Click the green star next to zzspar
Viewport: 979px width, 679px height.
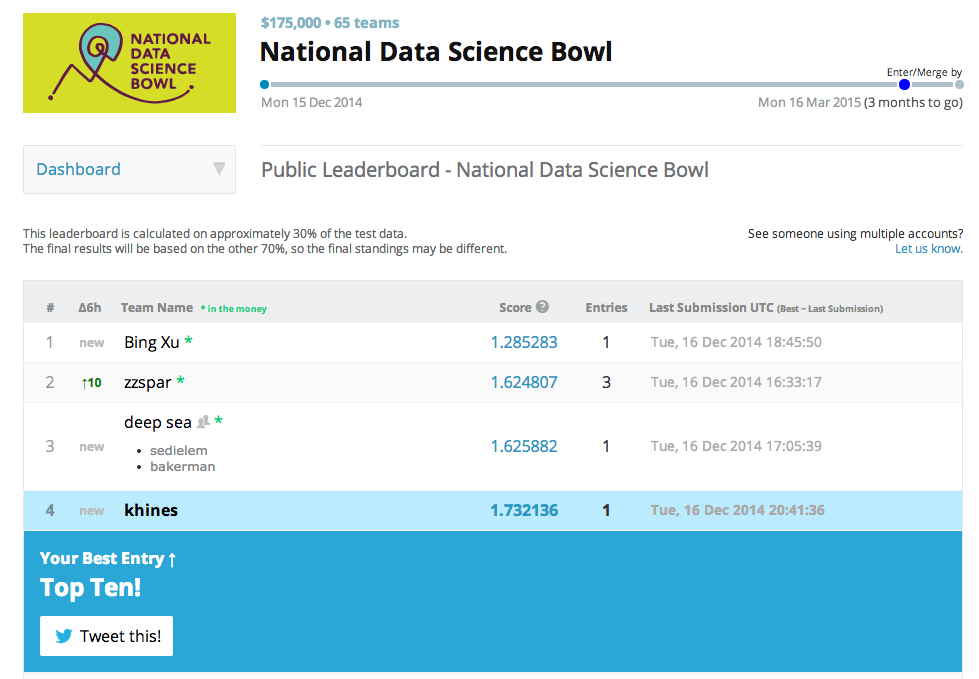(x=180, y=380)
